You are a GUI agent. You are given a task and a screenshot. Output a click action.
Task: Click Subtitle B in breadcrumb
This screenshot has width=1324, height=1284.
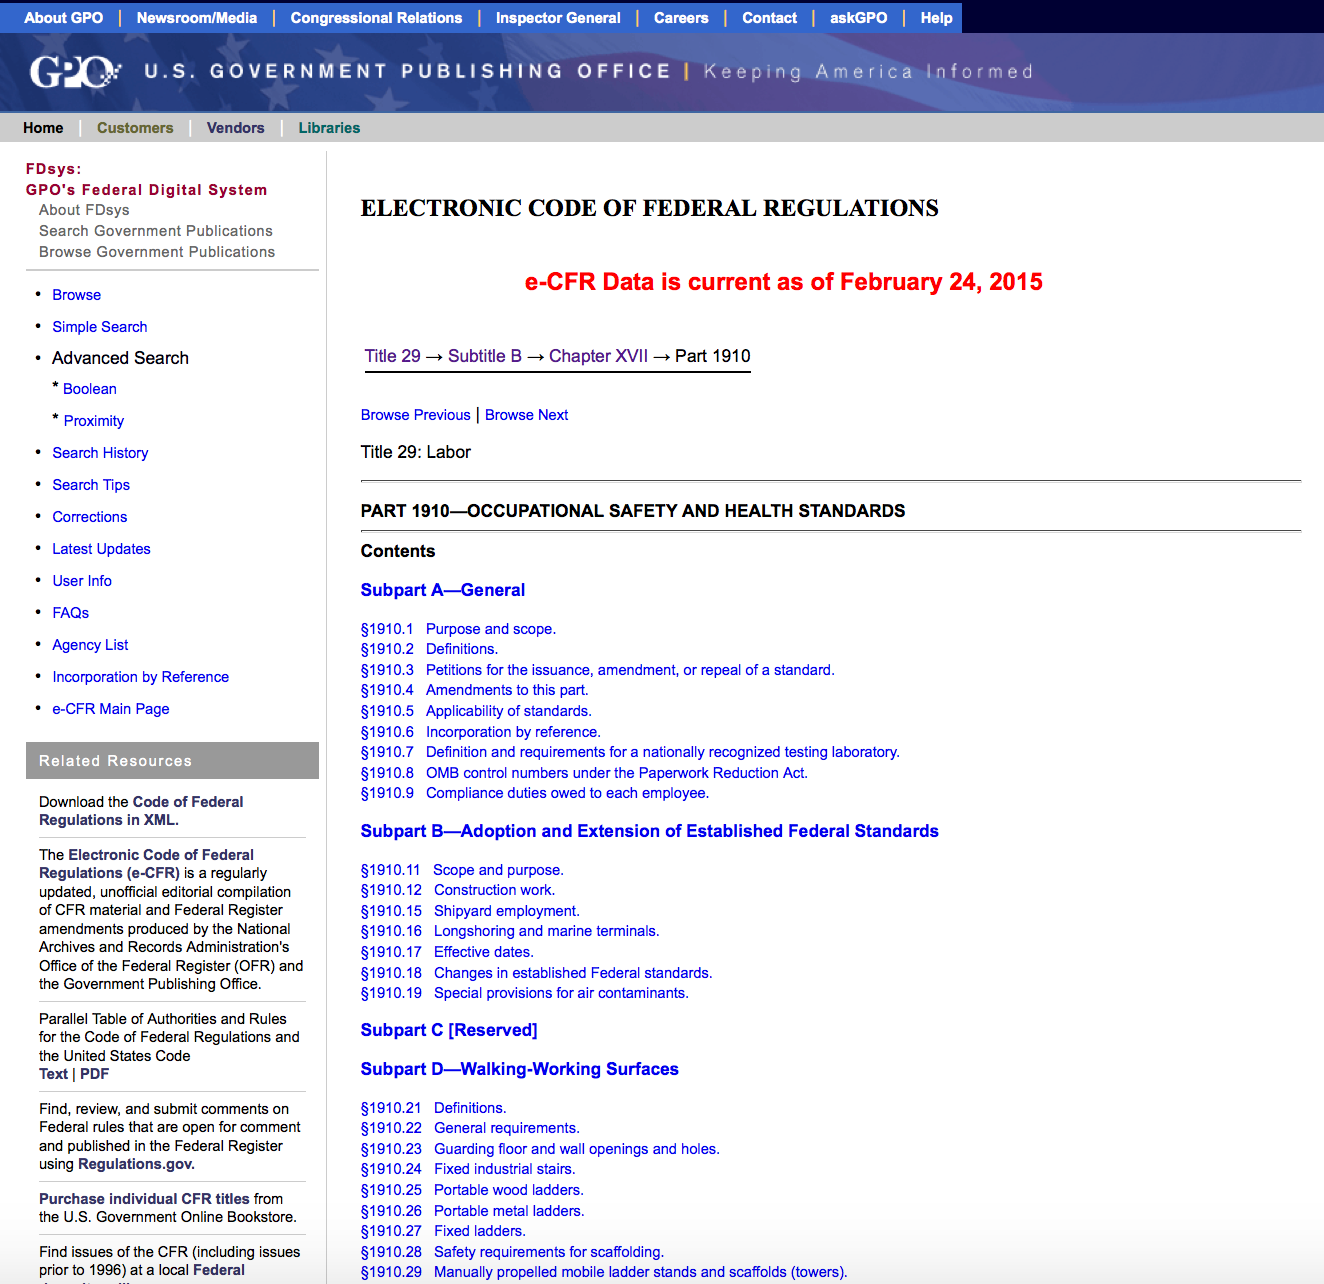click(x=485, y=356)
